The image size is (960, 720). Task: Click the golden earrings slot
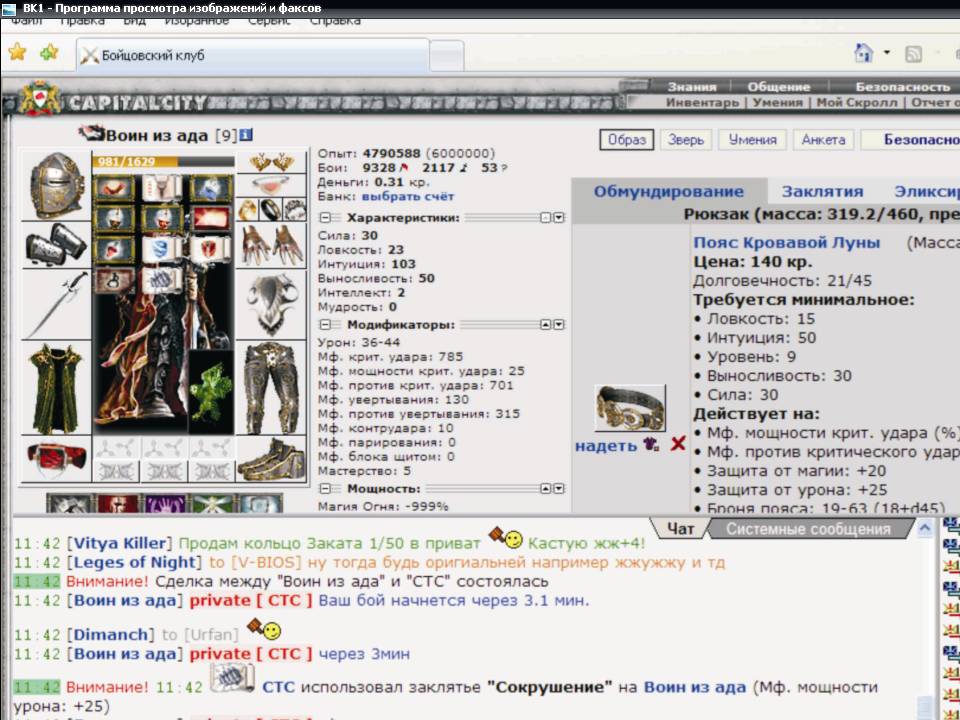click(271, 162)
